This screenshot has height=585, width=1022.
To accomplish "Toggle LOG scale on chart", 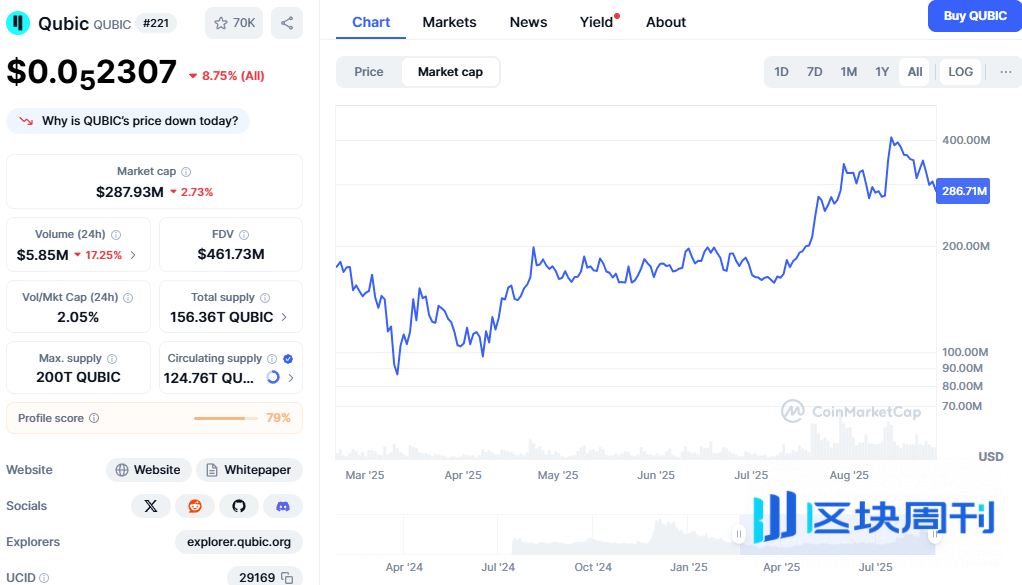I will click(x=961, y=72).
